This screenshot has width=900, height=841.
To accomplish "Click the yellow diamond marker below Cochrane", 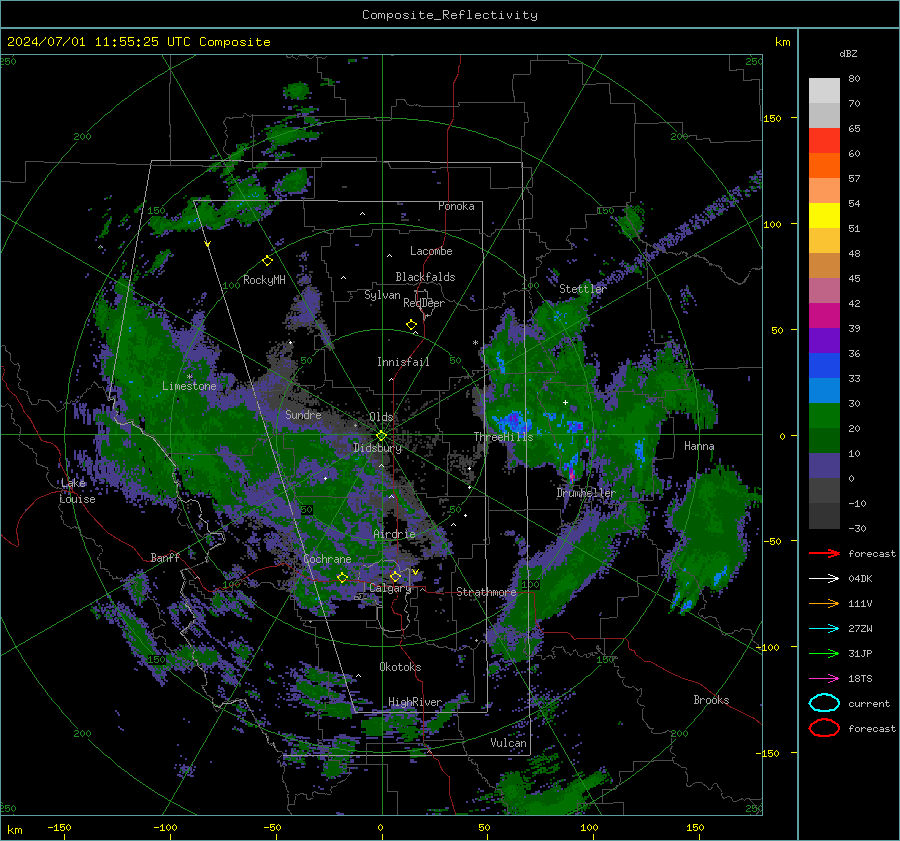I will (342, 577).
